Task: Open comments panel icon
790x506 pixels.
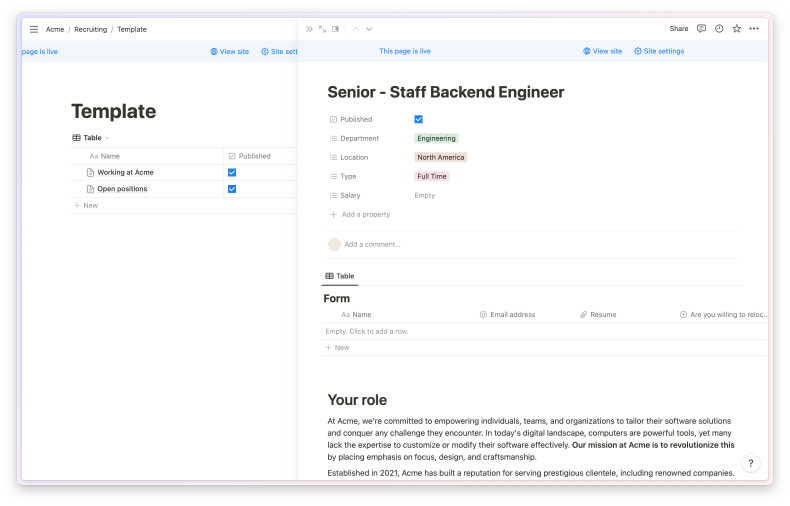Action: pyautogui.click(x=701, y=29)
